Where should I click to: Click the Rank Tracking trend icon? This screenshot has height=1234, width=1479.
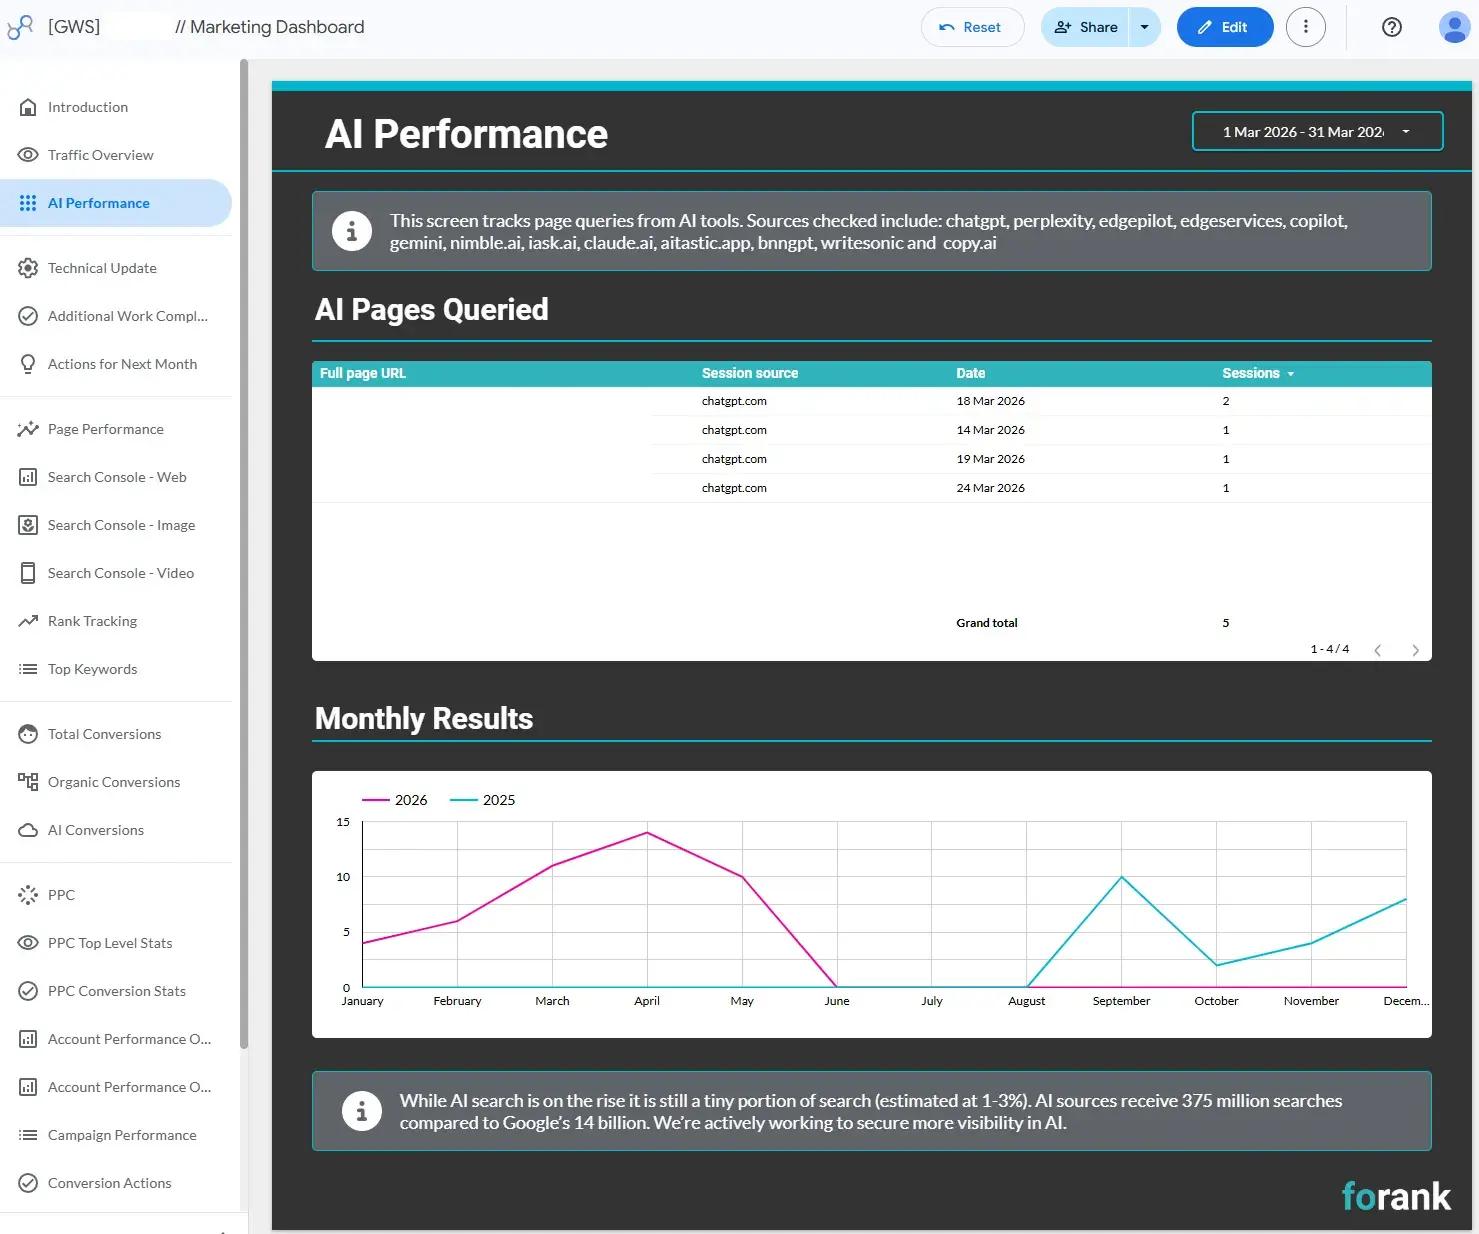(x=28, y=621)
